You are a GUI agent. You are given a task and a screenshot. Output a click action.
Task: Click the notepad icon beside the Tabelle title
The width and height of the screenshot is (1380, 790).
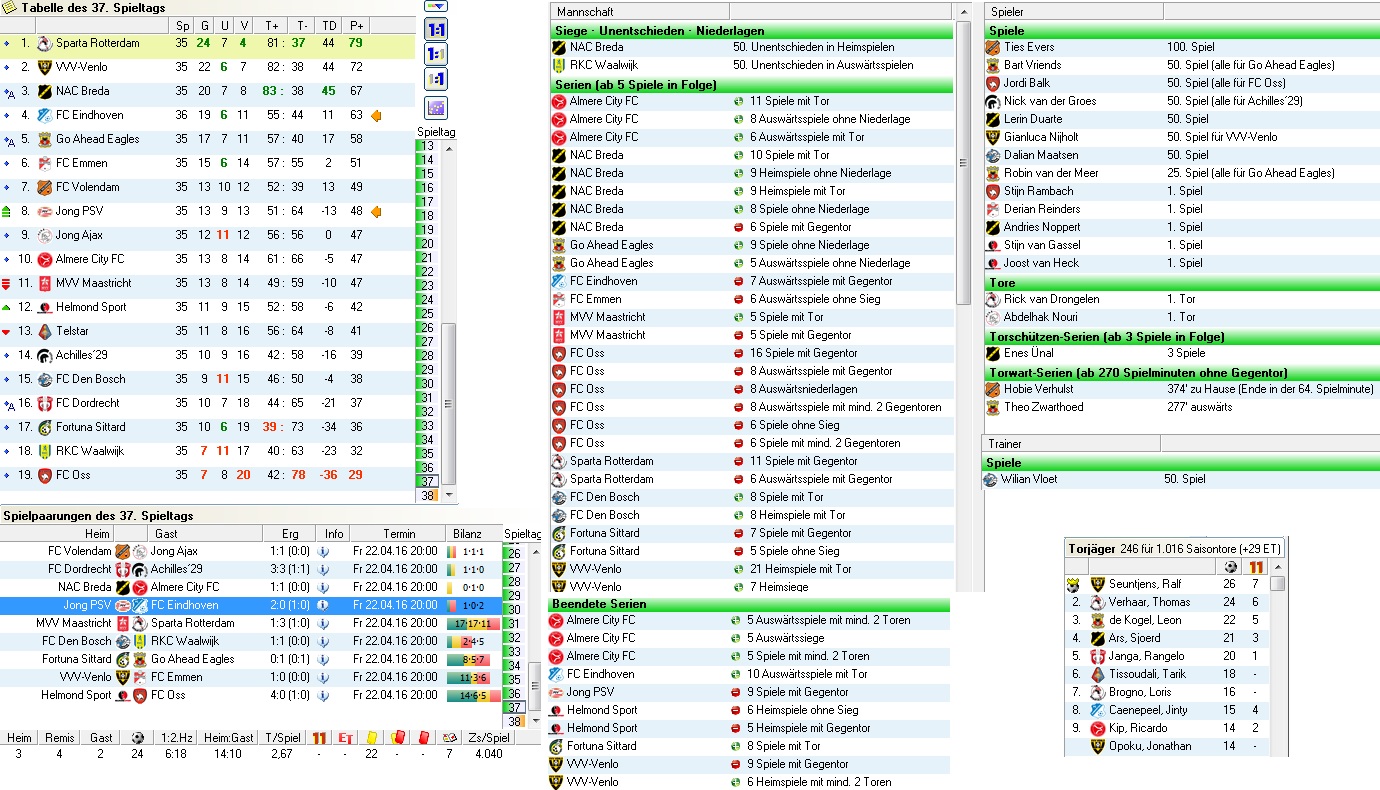coord(11,7)
